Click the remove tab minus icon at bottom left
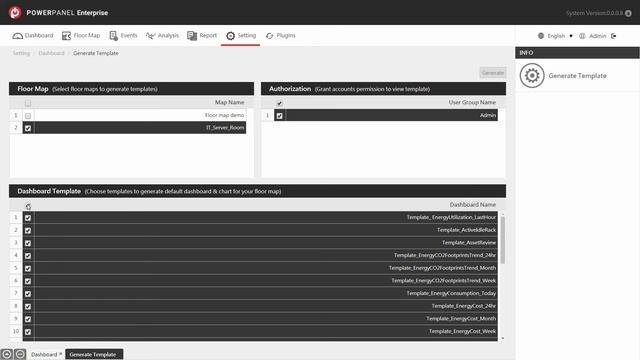640x360 pixels. pos(20,354)
